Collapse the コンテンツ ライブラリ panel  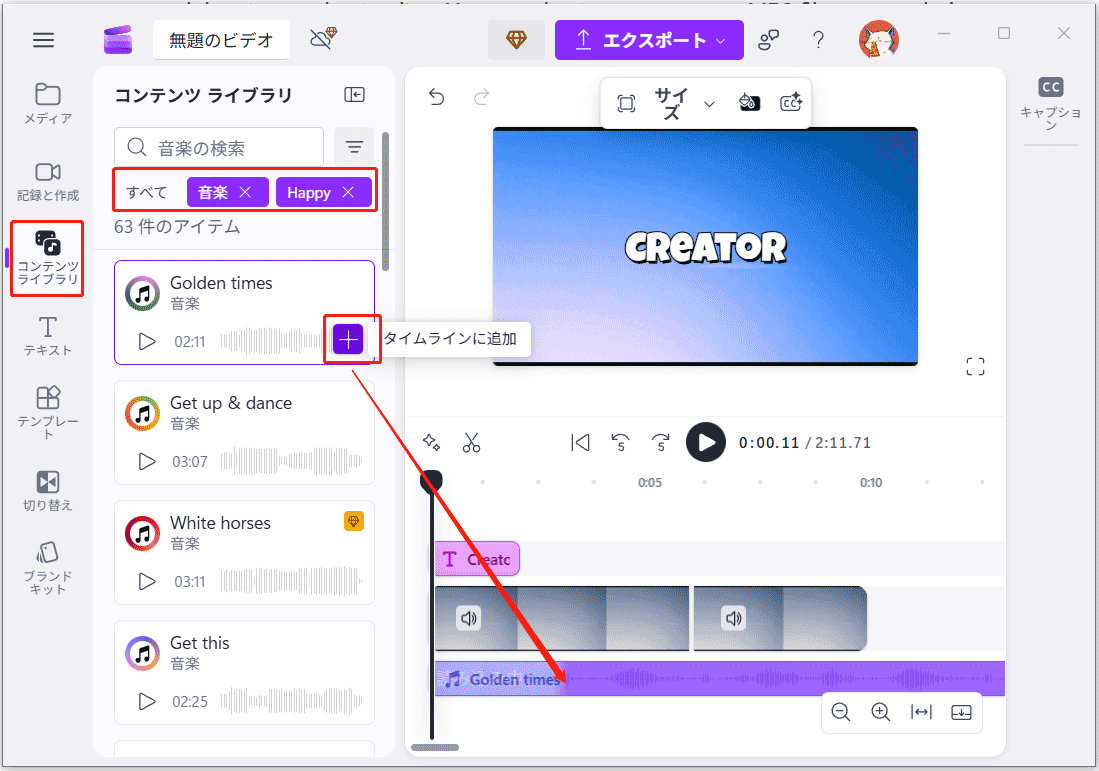tap(353, 94)
